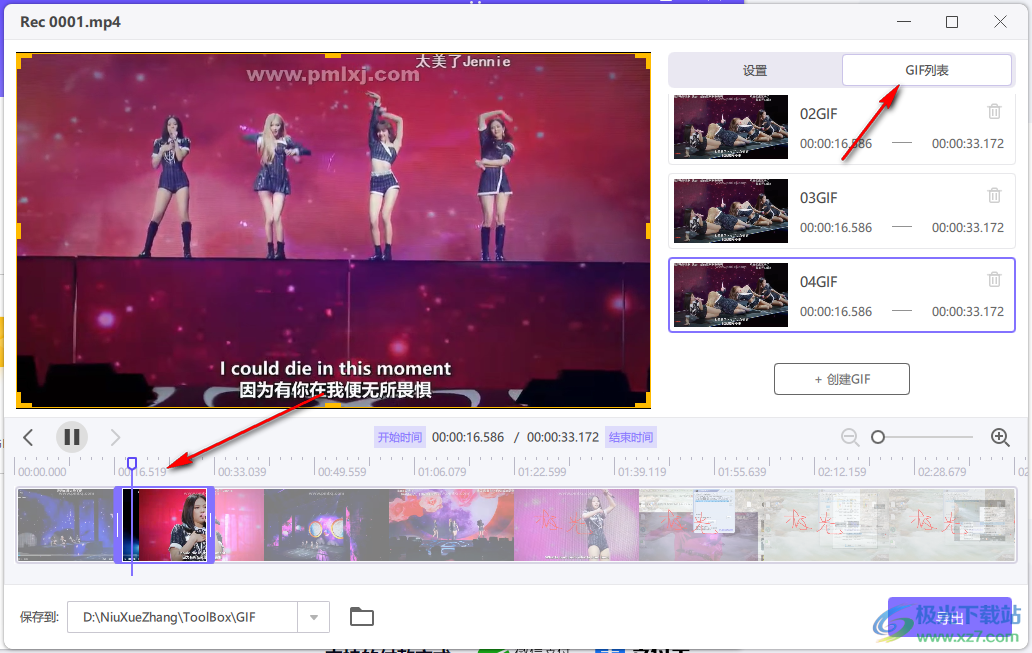Image resolution: width=1032 pixels, height=653 pixels.
Task: Click the start time value 00:00:16.586 in the control bar
Action: pos(468,437)
